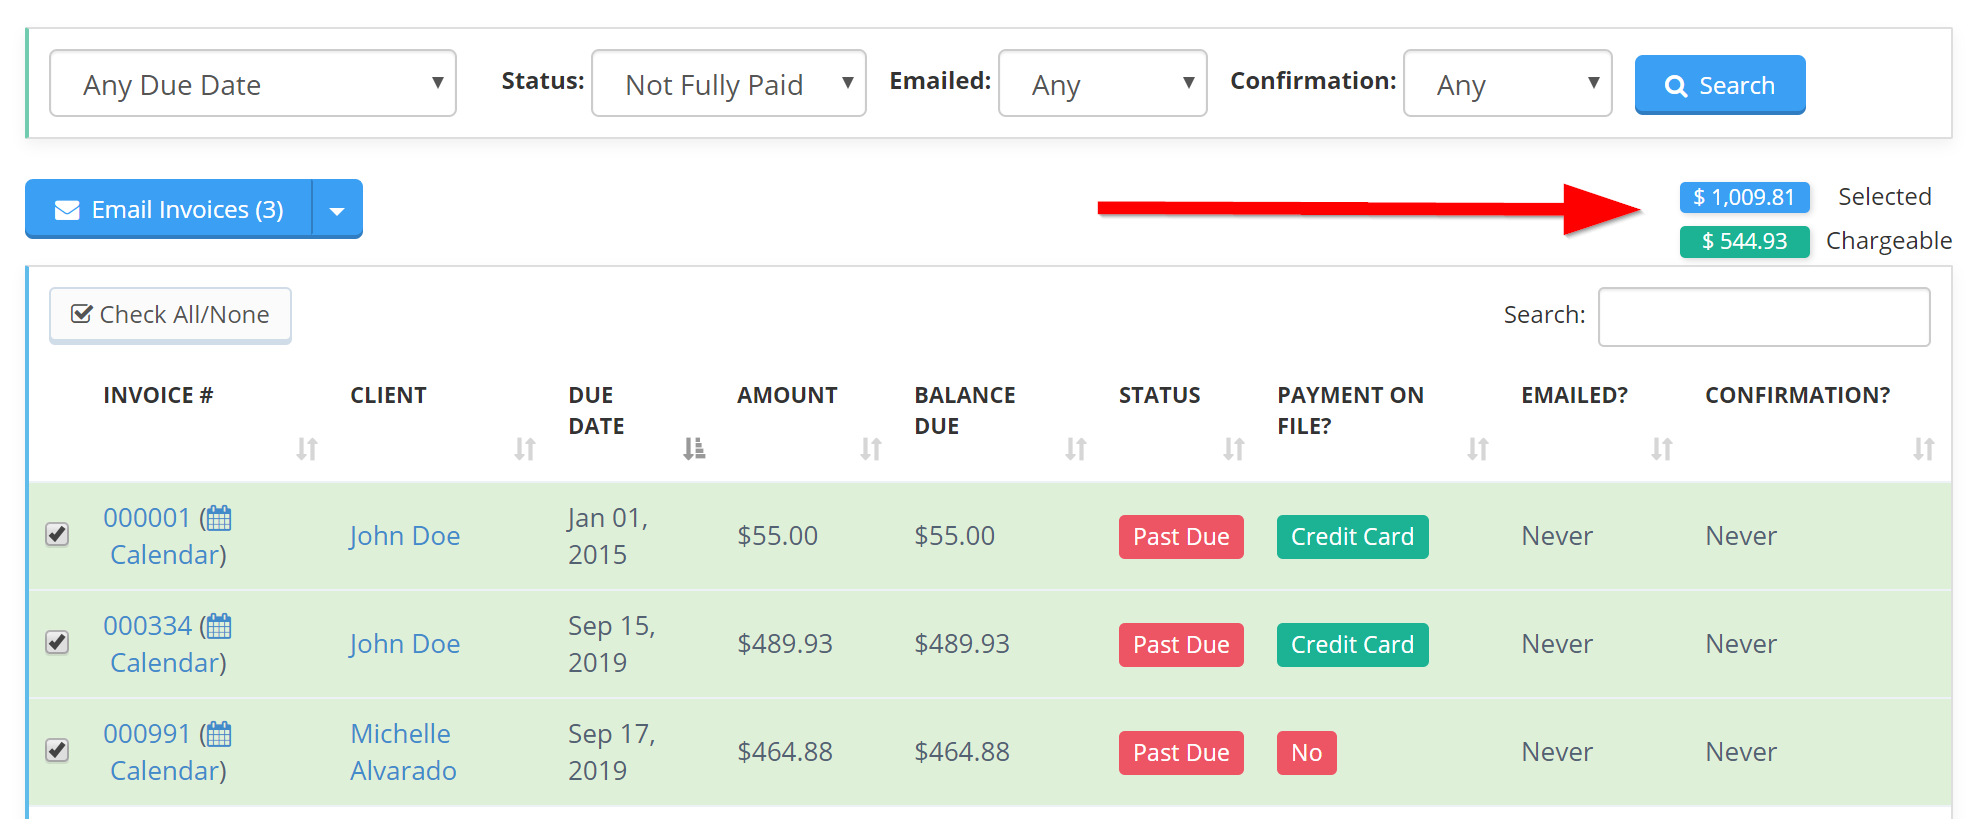Viewport: 1981px width, 819px height.
Task: Click Past Due badge for invoice 000001
Action: [x=1181, y=537]
